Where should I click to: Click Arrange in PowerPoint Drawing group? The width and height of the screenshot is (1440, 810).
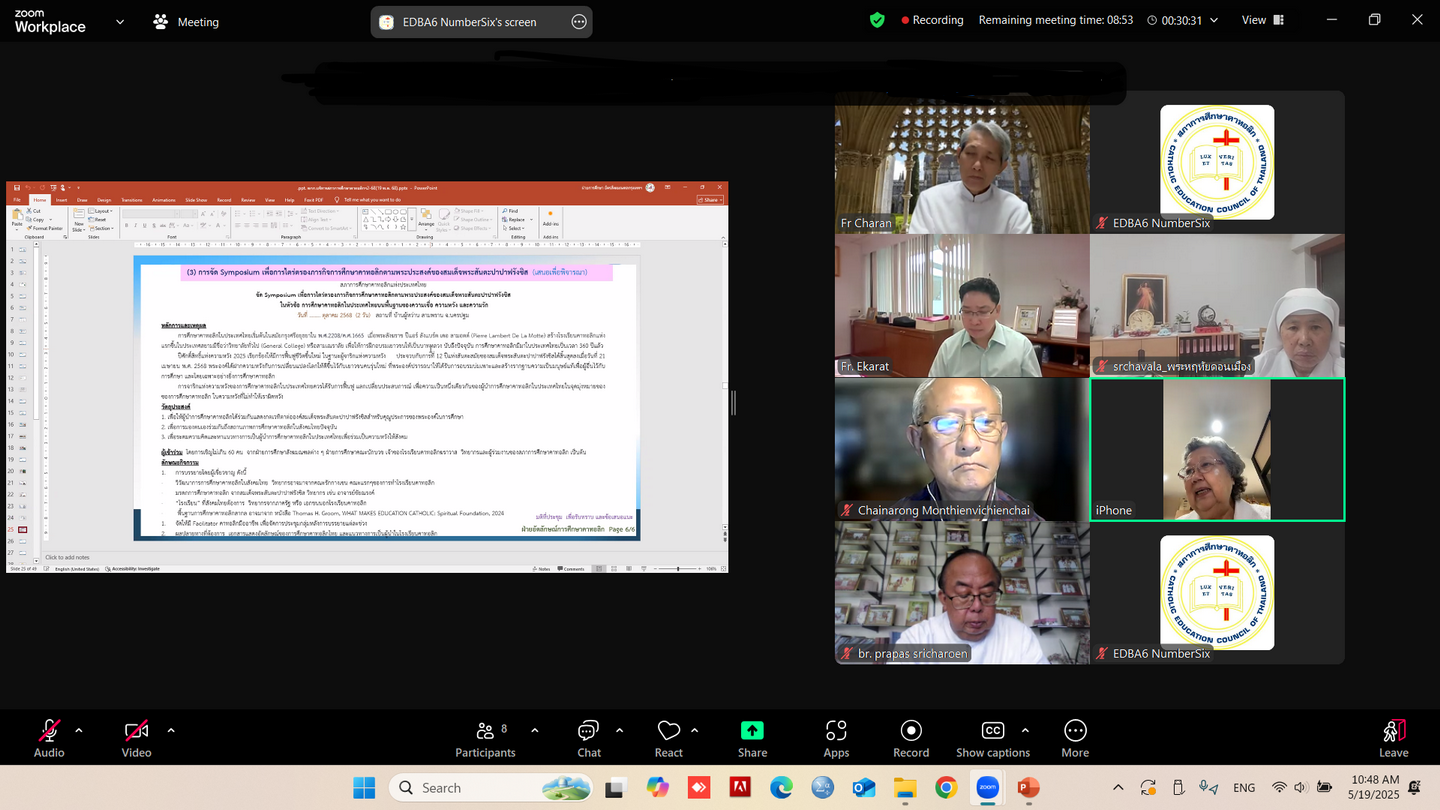(x=426, y=221)
